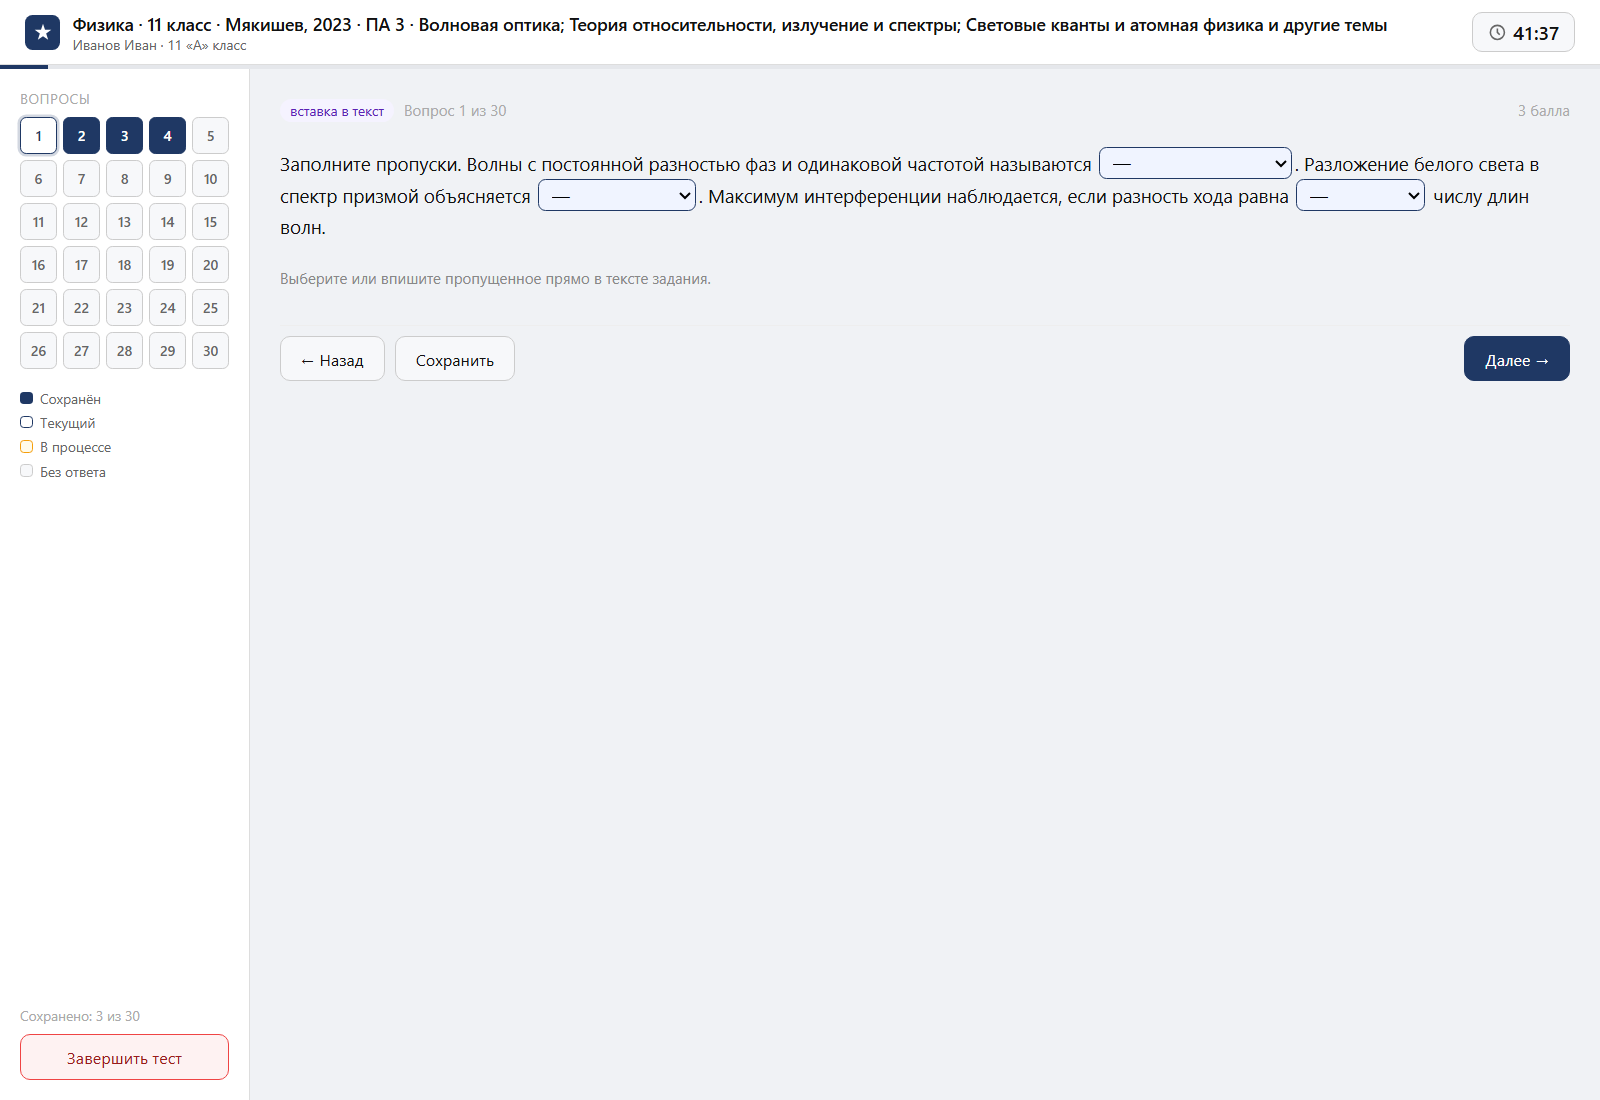Click the 'В процессе' legend entry
Image resolution: width=1600 pixels, height=1100 pixels.
tap(66, 447)
